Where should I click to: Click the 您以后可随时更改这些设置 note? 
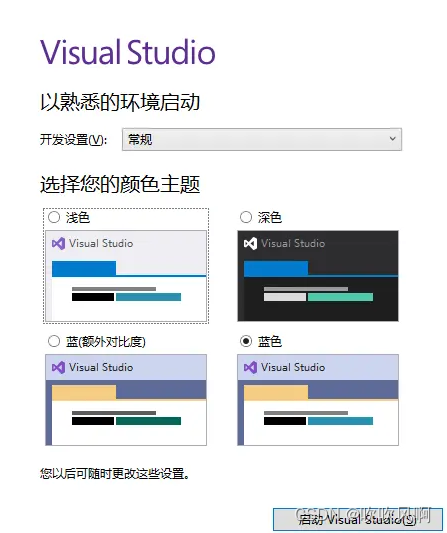point(115,474)
